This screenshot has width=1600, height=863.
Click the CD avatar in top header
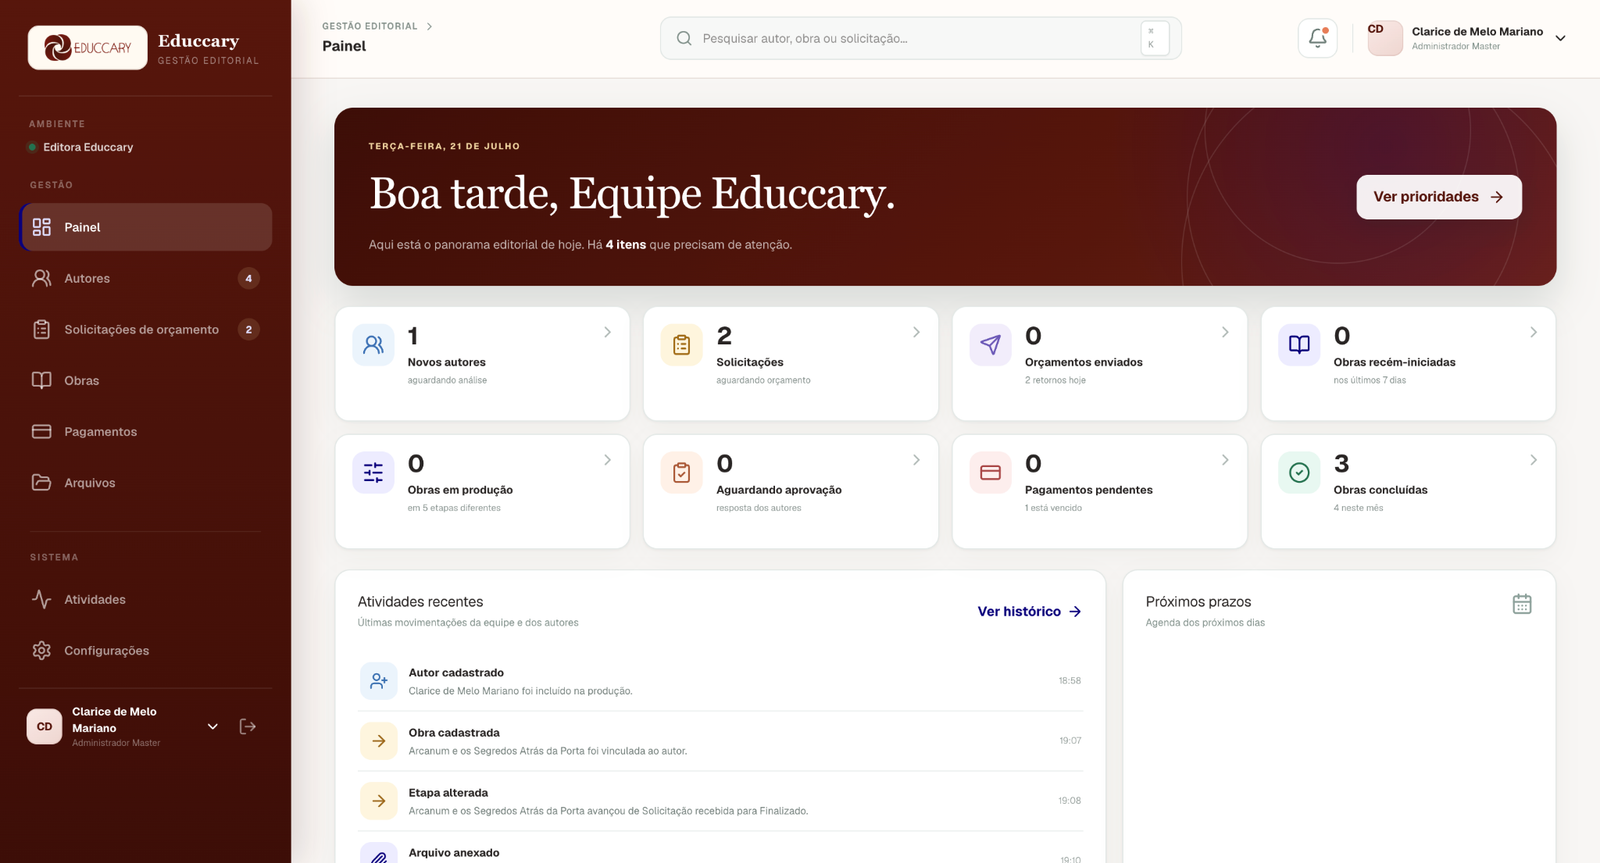(x=1385, y=38)
